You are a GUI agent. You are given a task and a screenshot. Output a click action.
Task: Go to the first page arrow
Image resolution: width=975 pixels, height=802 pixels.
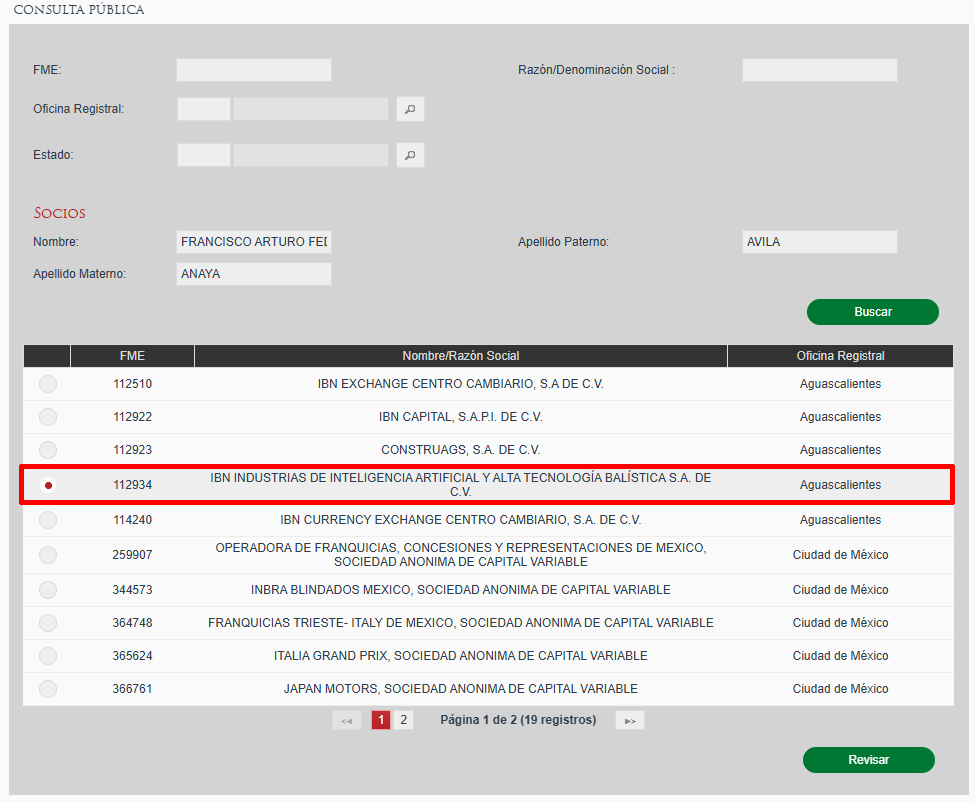[347, 721]
